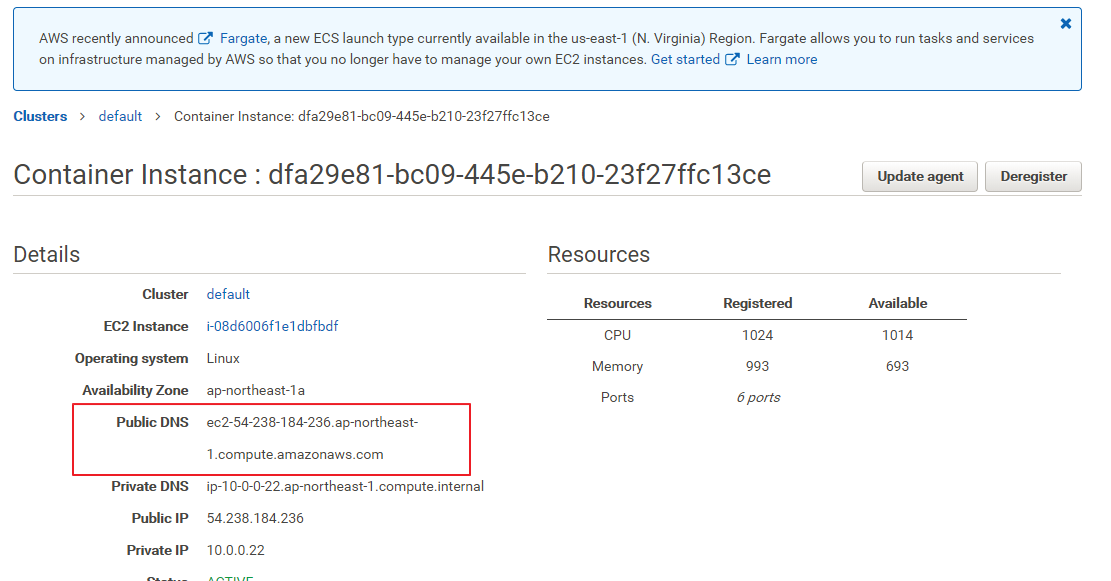Click the external link icon beside Learn more
Viewport: 1111px width, 581px height.
pyautogui.click(x=732, y=60)
